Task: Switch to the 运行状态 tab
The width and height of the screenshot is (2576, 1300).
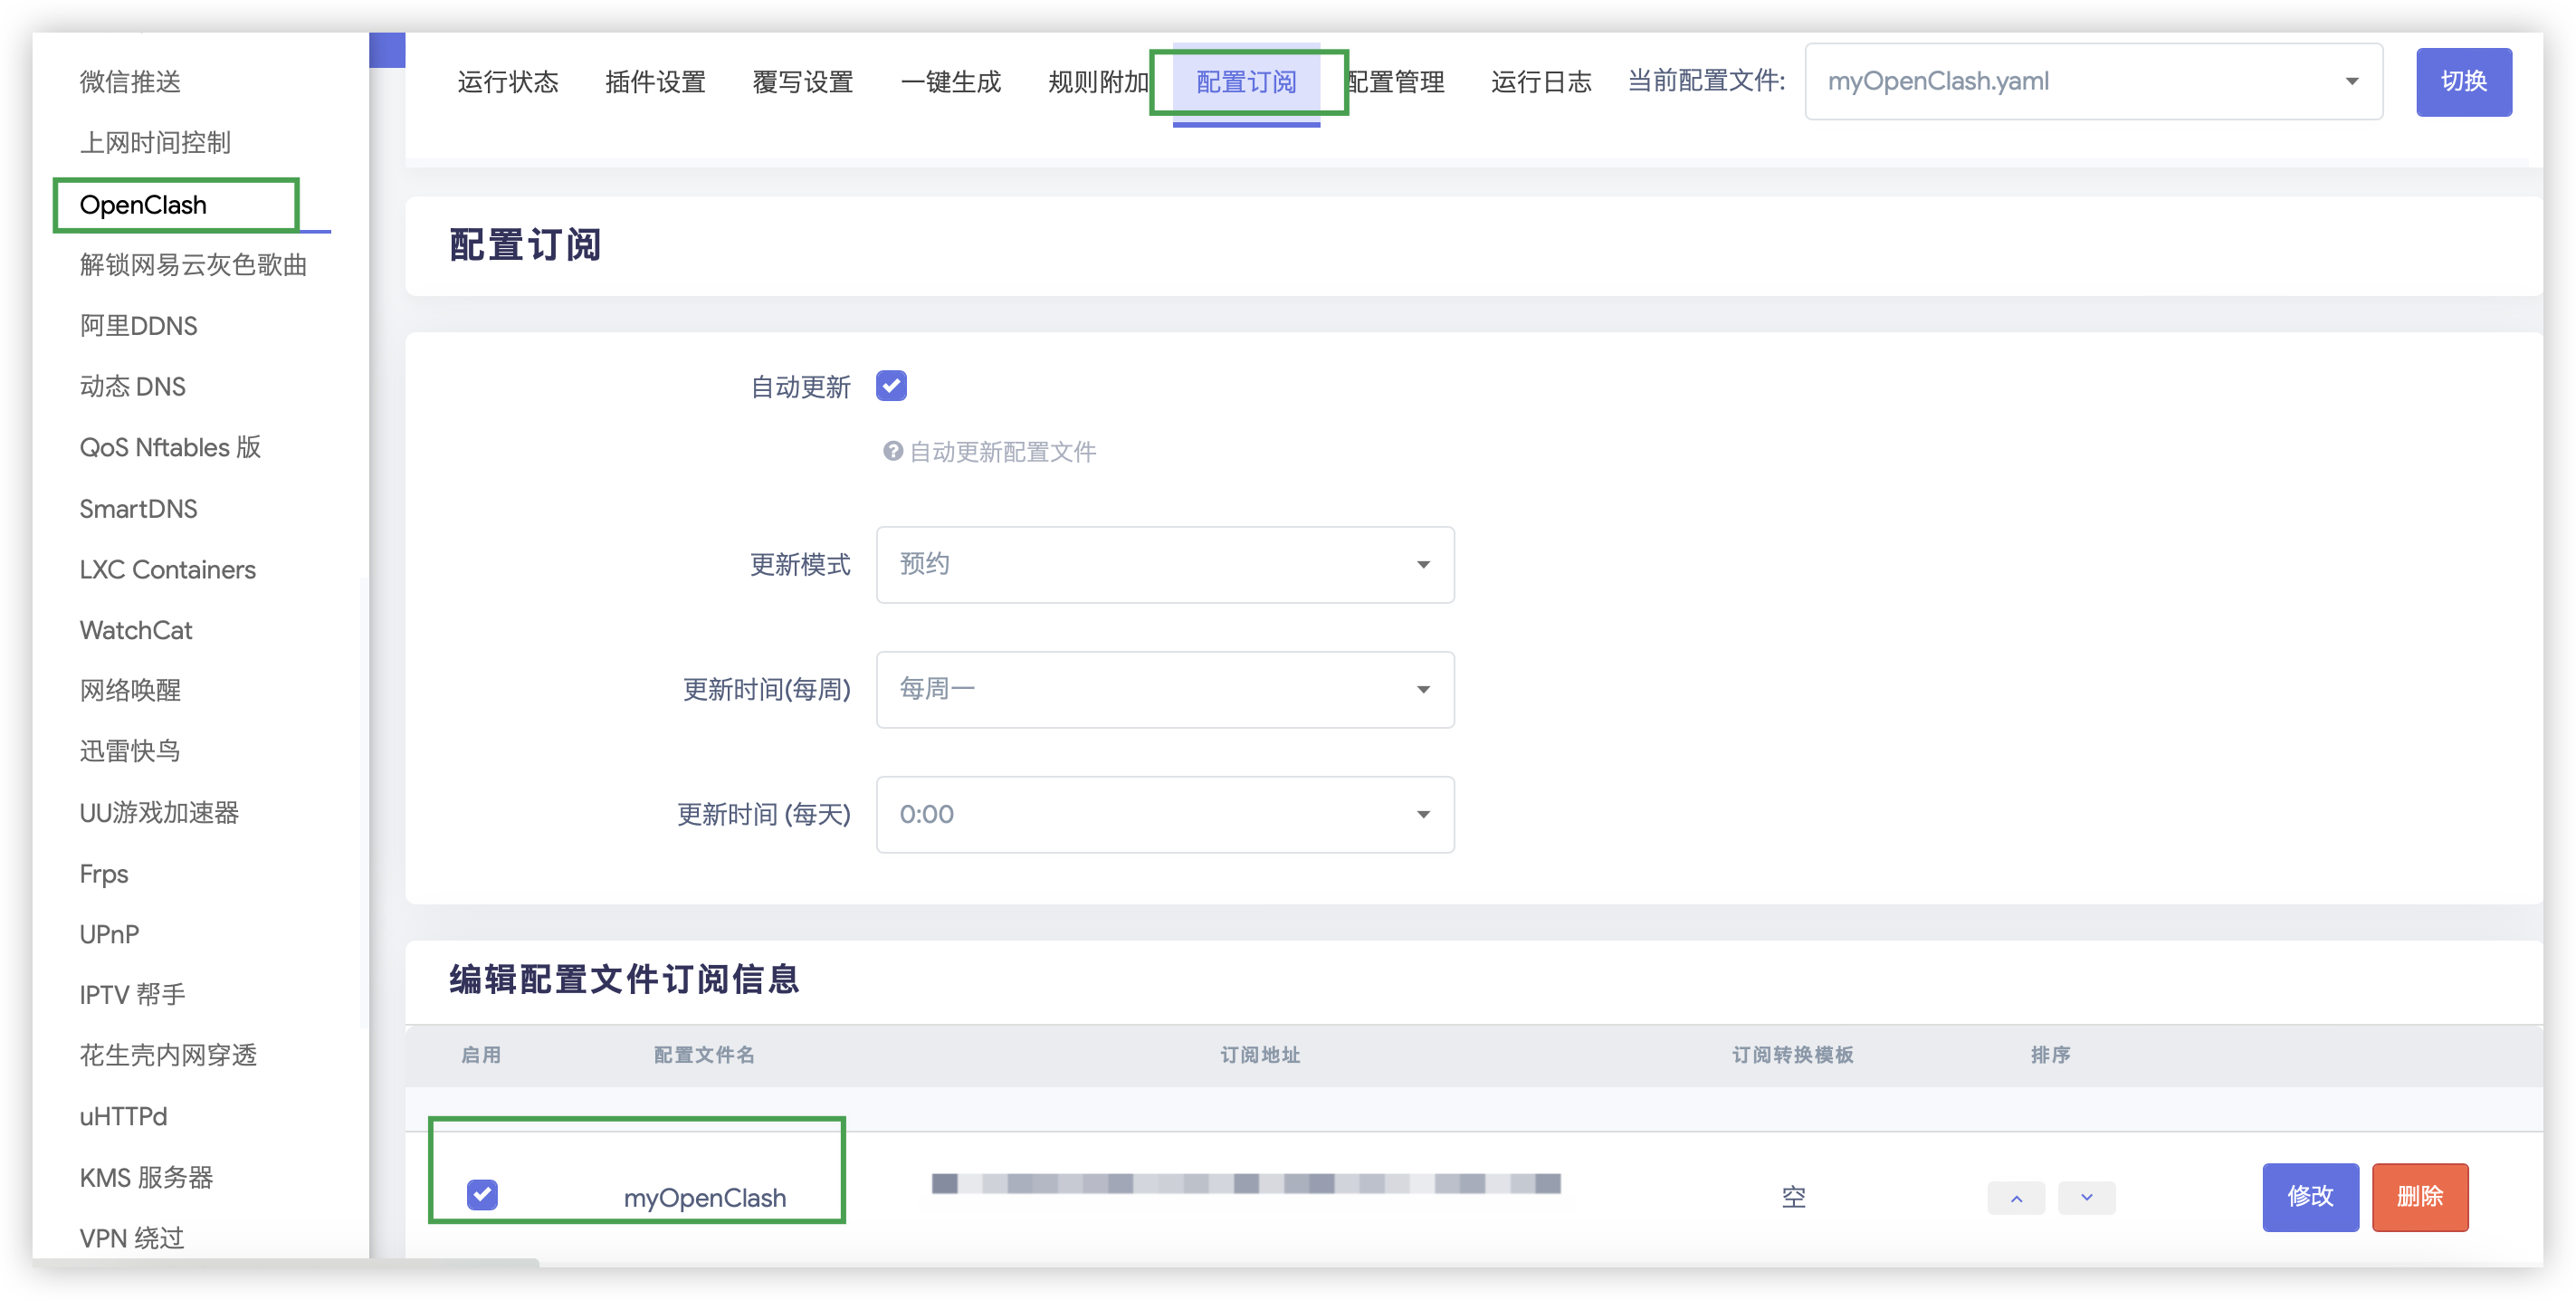Action: (507, 82)
